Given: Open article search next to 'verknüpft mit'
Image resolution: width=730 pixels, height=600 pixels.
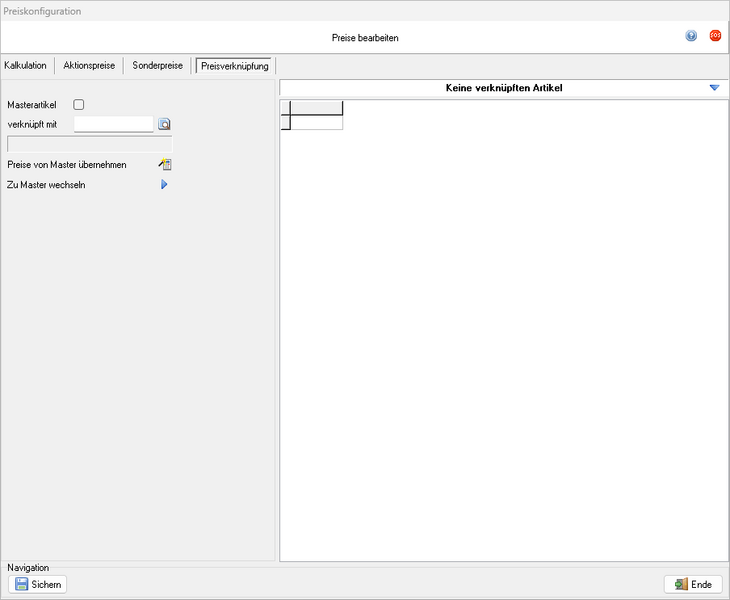Looking at the screenshot, I should click(165, 124).
